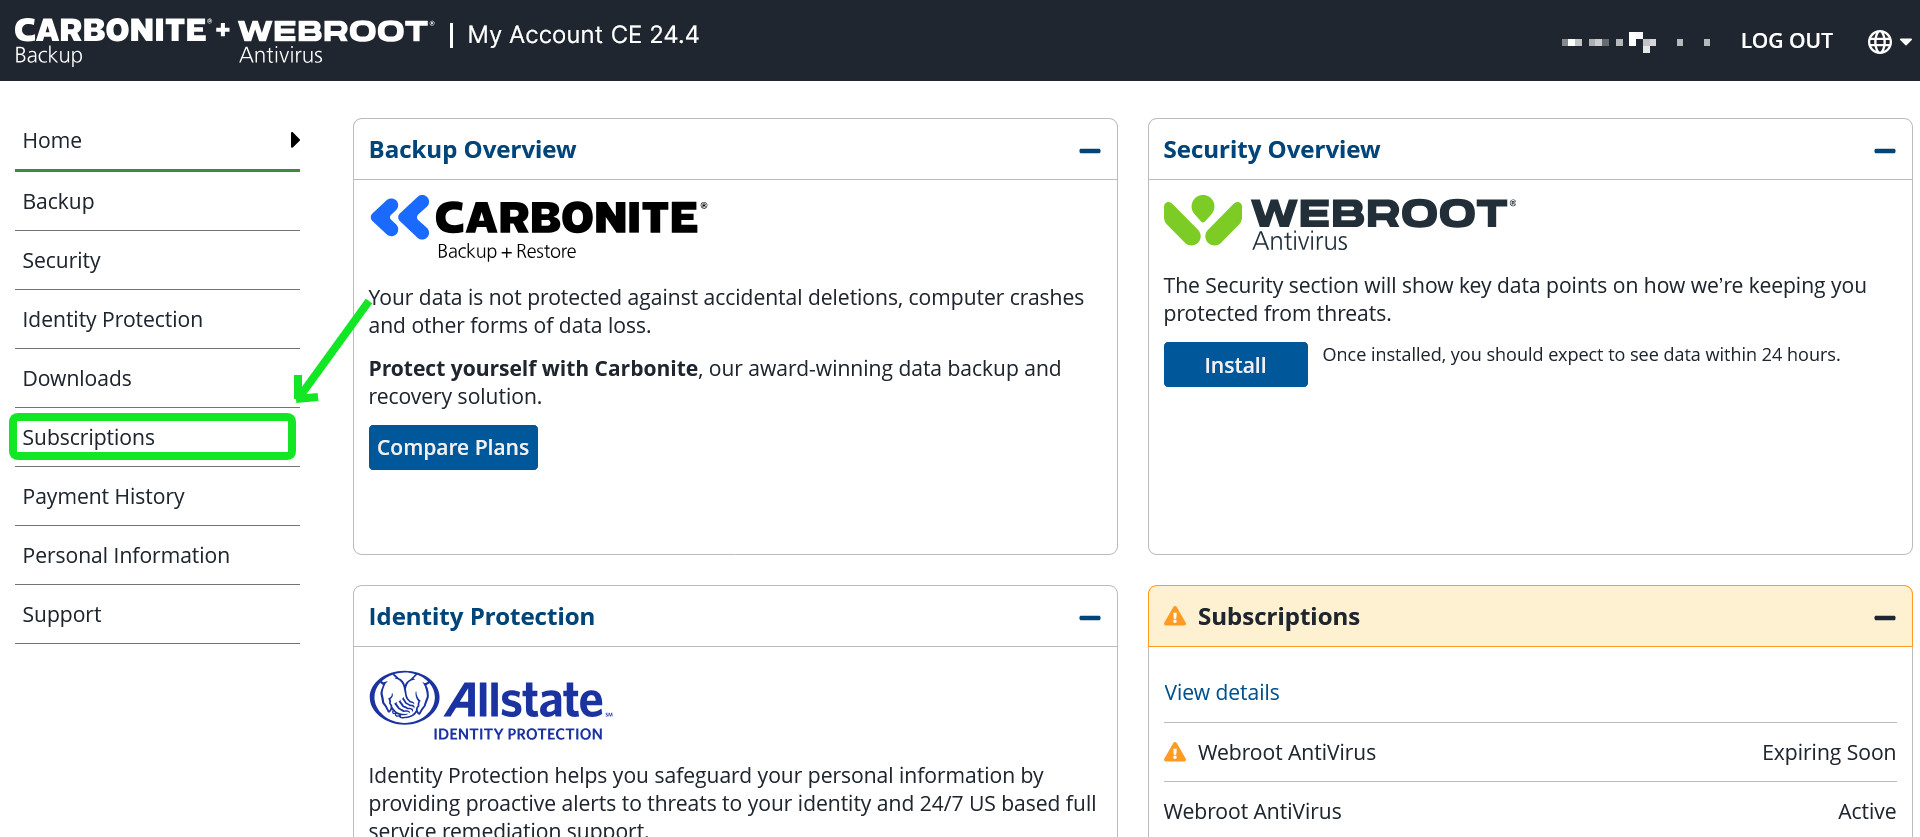Open the Subscriptions sidebar menu item
The image size is (1920, 837).
(89, 438)
